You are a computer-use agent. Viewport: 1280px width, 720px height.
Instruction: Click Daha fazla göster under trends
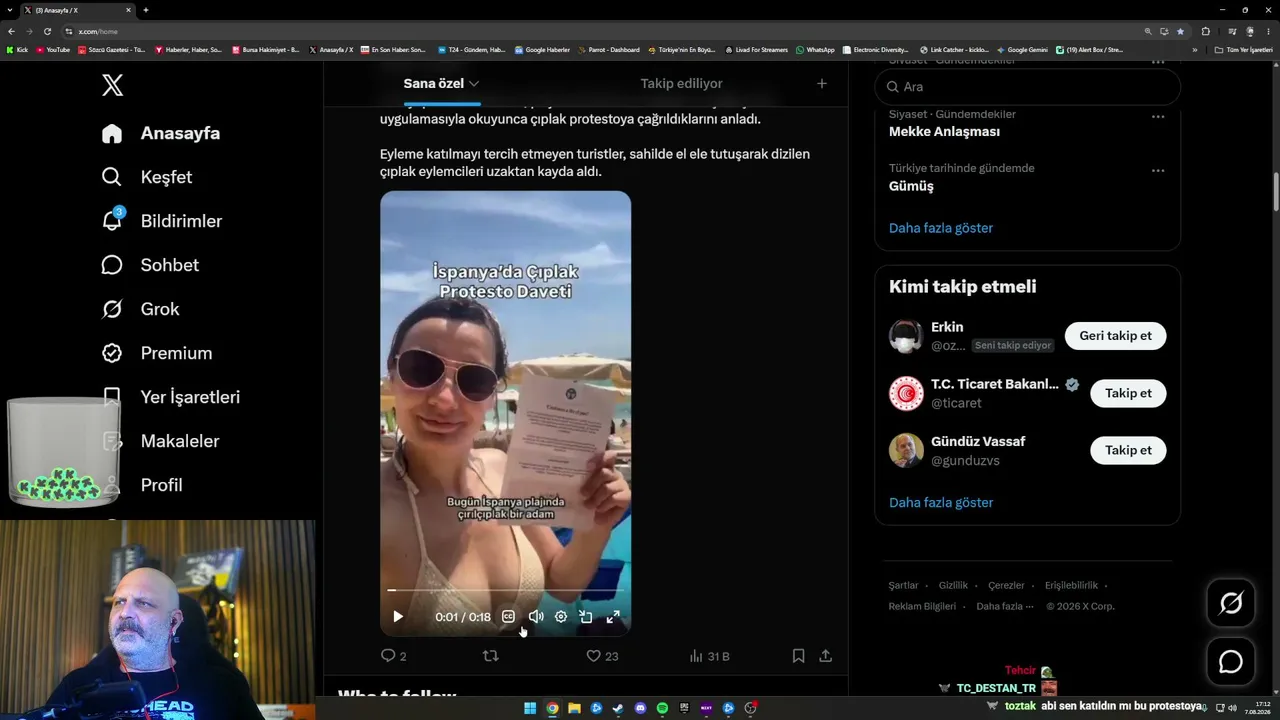coord(941,228)
